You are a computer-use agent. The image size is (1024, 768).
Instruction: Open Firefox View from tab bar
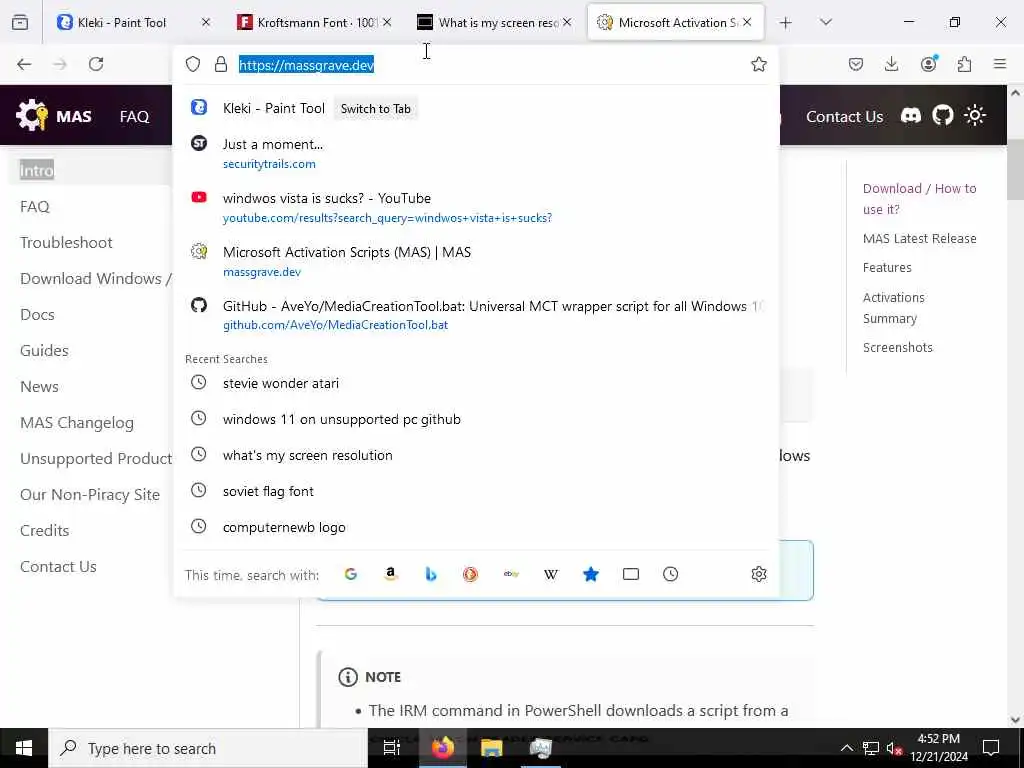tap(20, 23)
